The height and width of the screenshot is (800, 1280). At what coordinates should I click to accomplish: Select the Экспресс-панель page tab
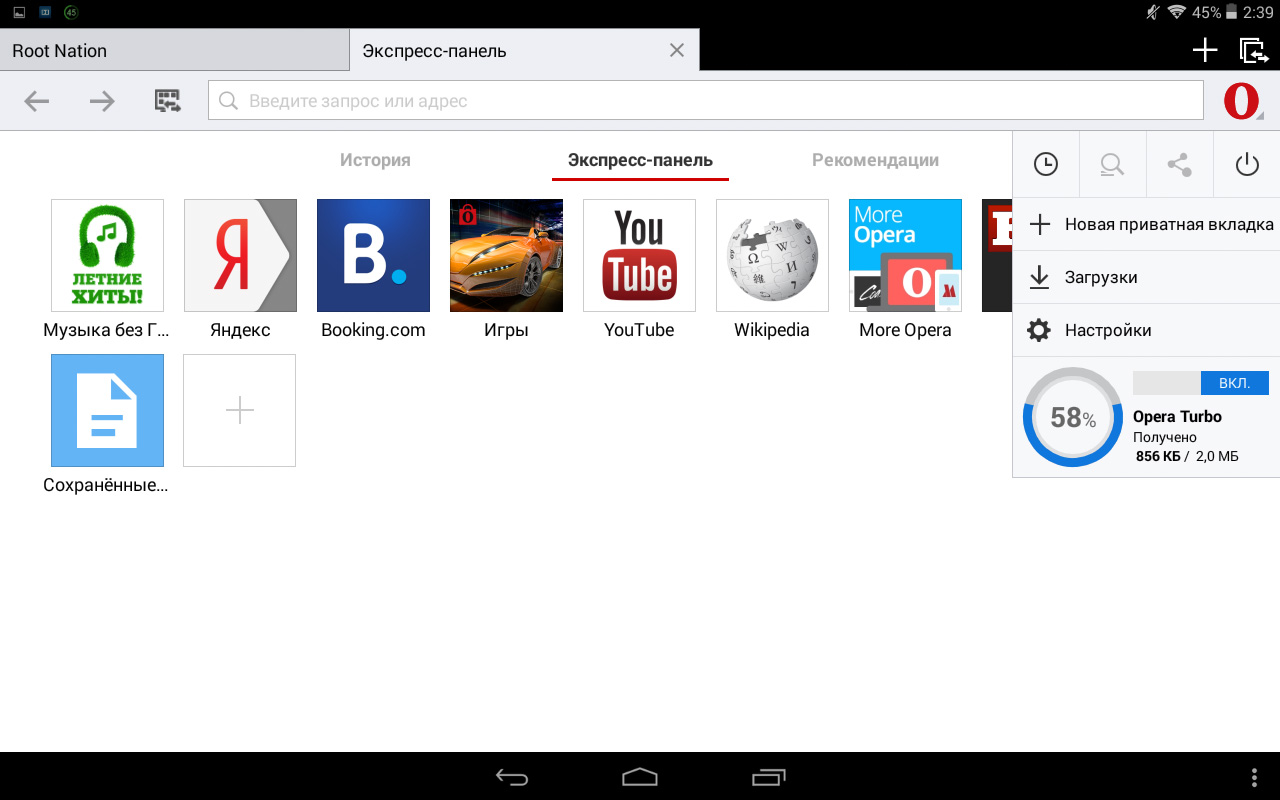pos(640,160)
